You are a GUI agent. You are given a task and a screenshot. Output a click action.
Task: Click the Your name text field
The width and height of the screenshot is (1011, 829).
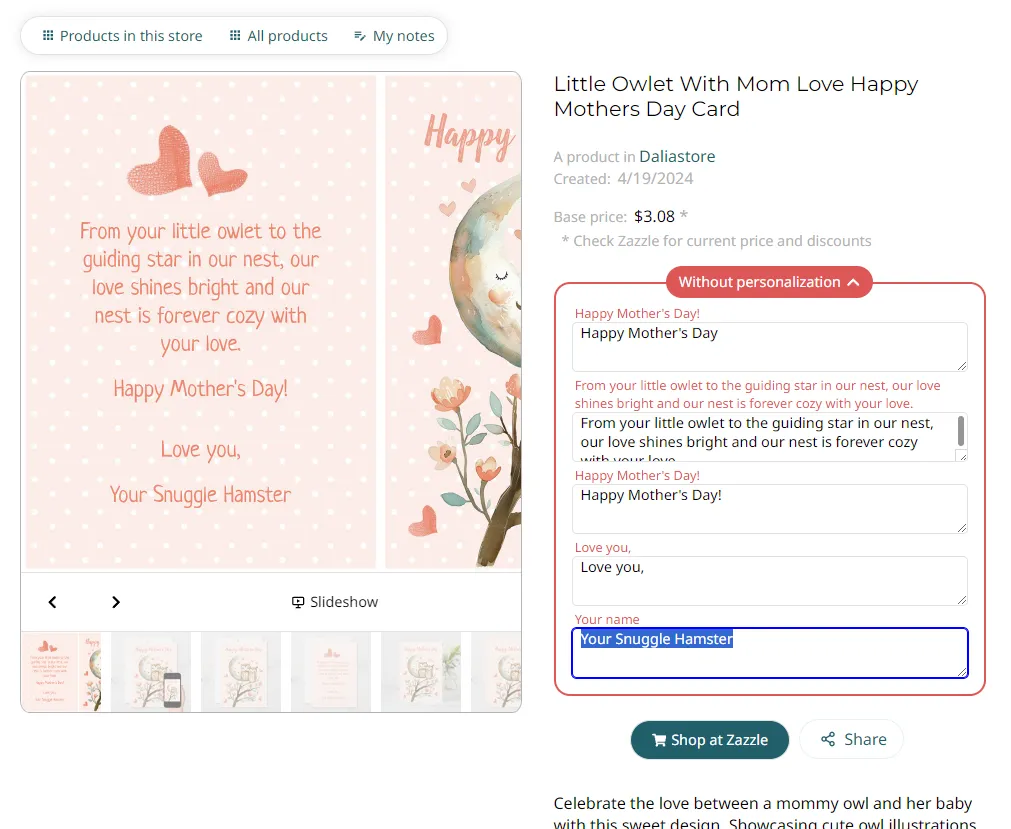click(x=769, y=653)
